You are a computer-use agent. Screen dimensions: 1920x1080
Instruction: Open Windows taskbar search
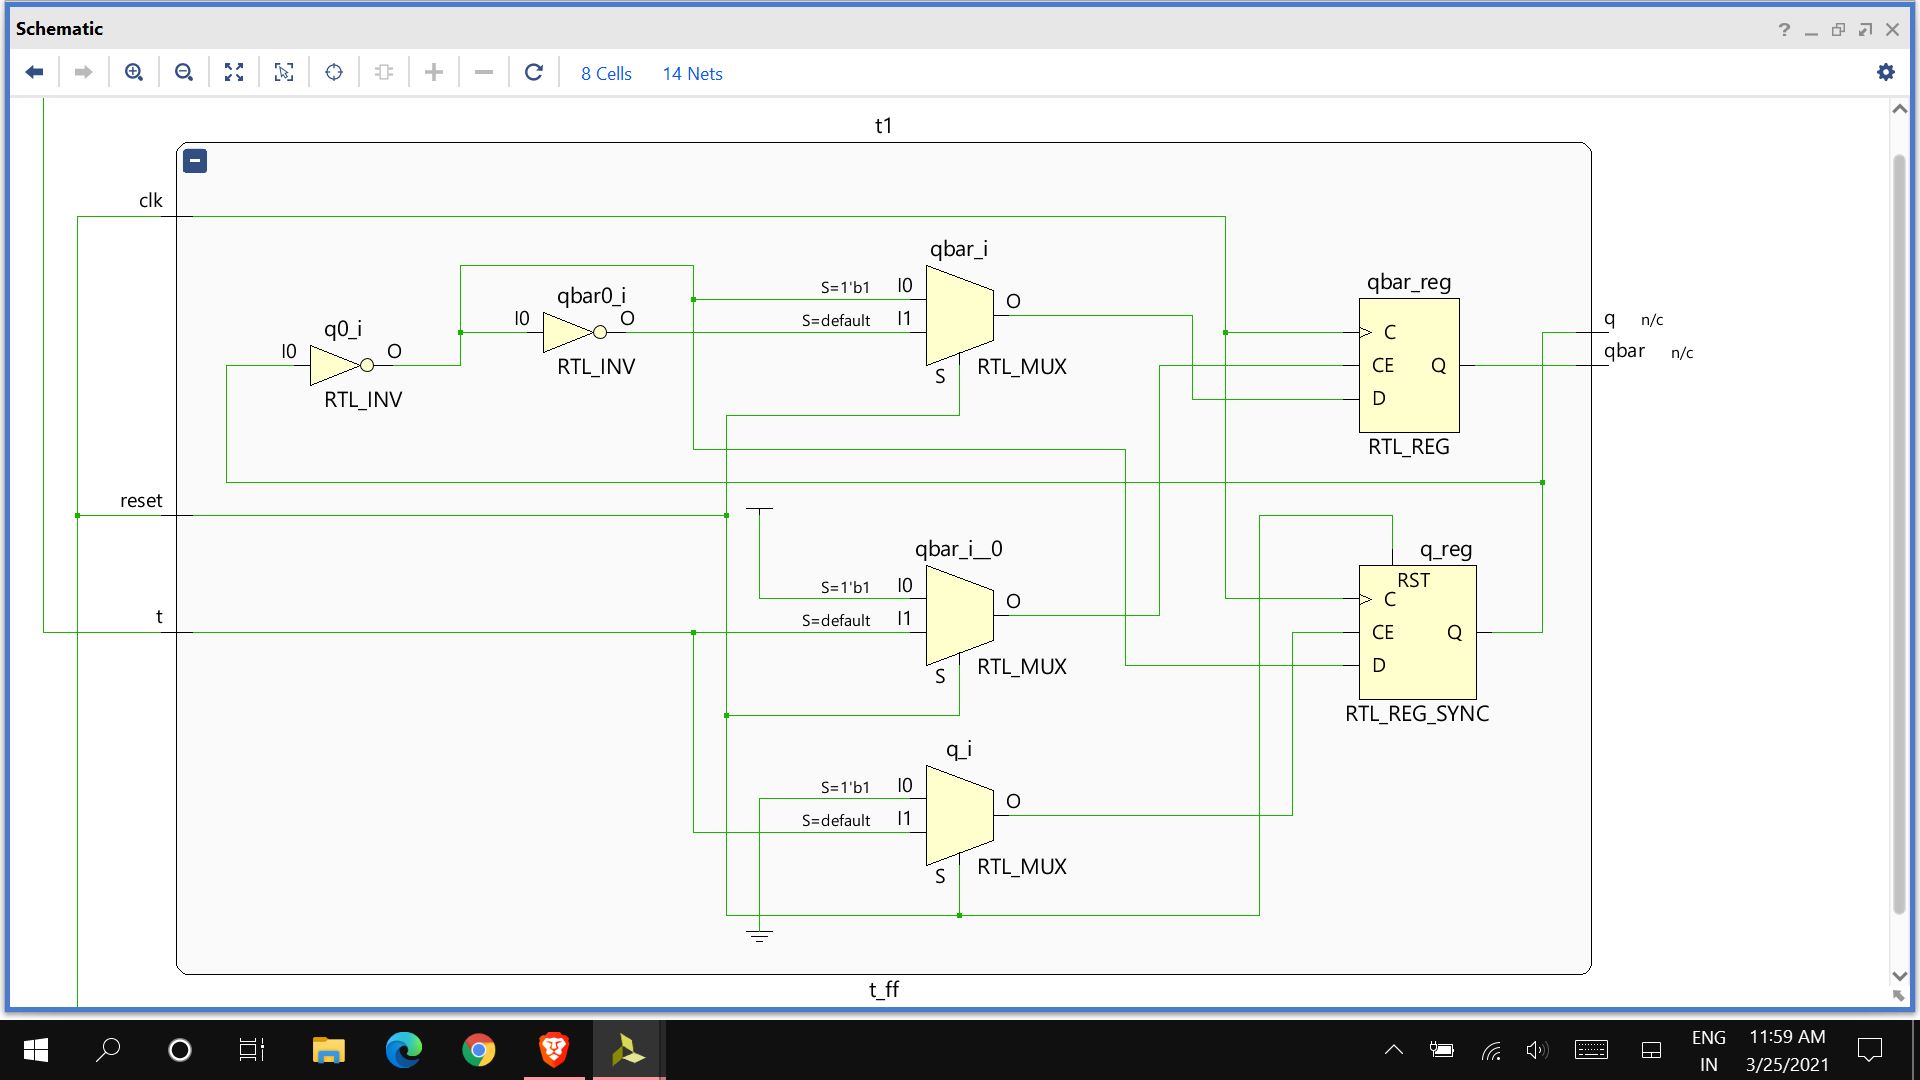(108, 1050)
